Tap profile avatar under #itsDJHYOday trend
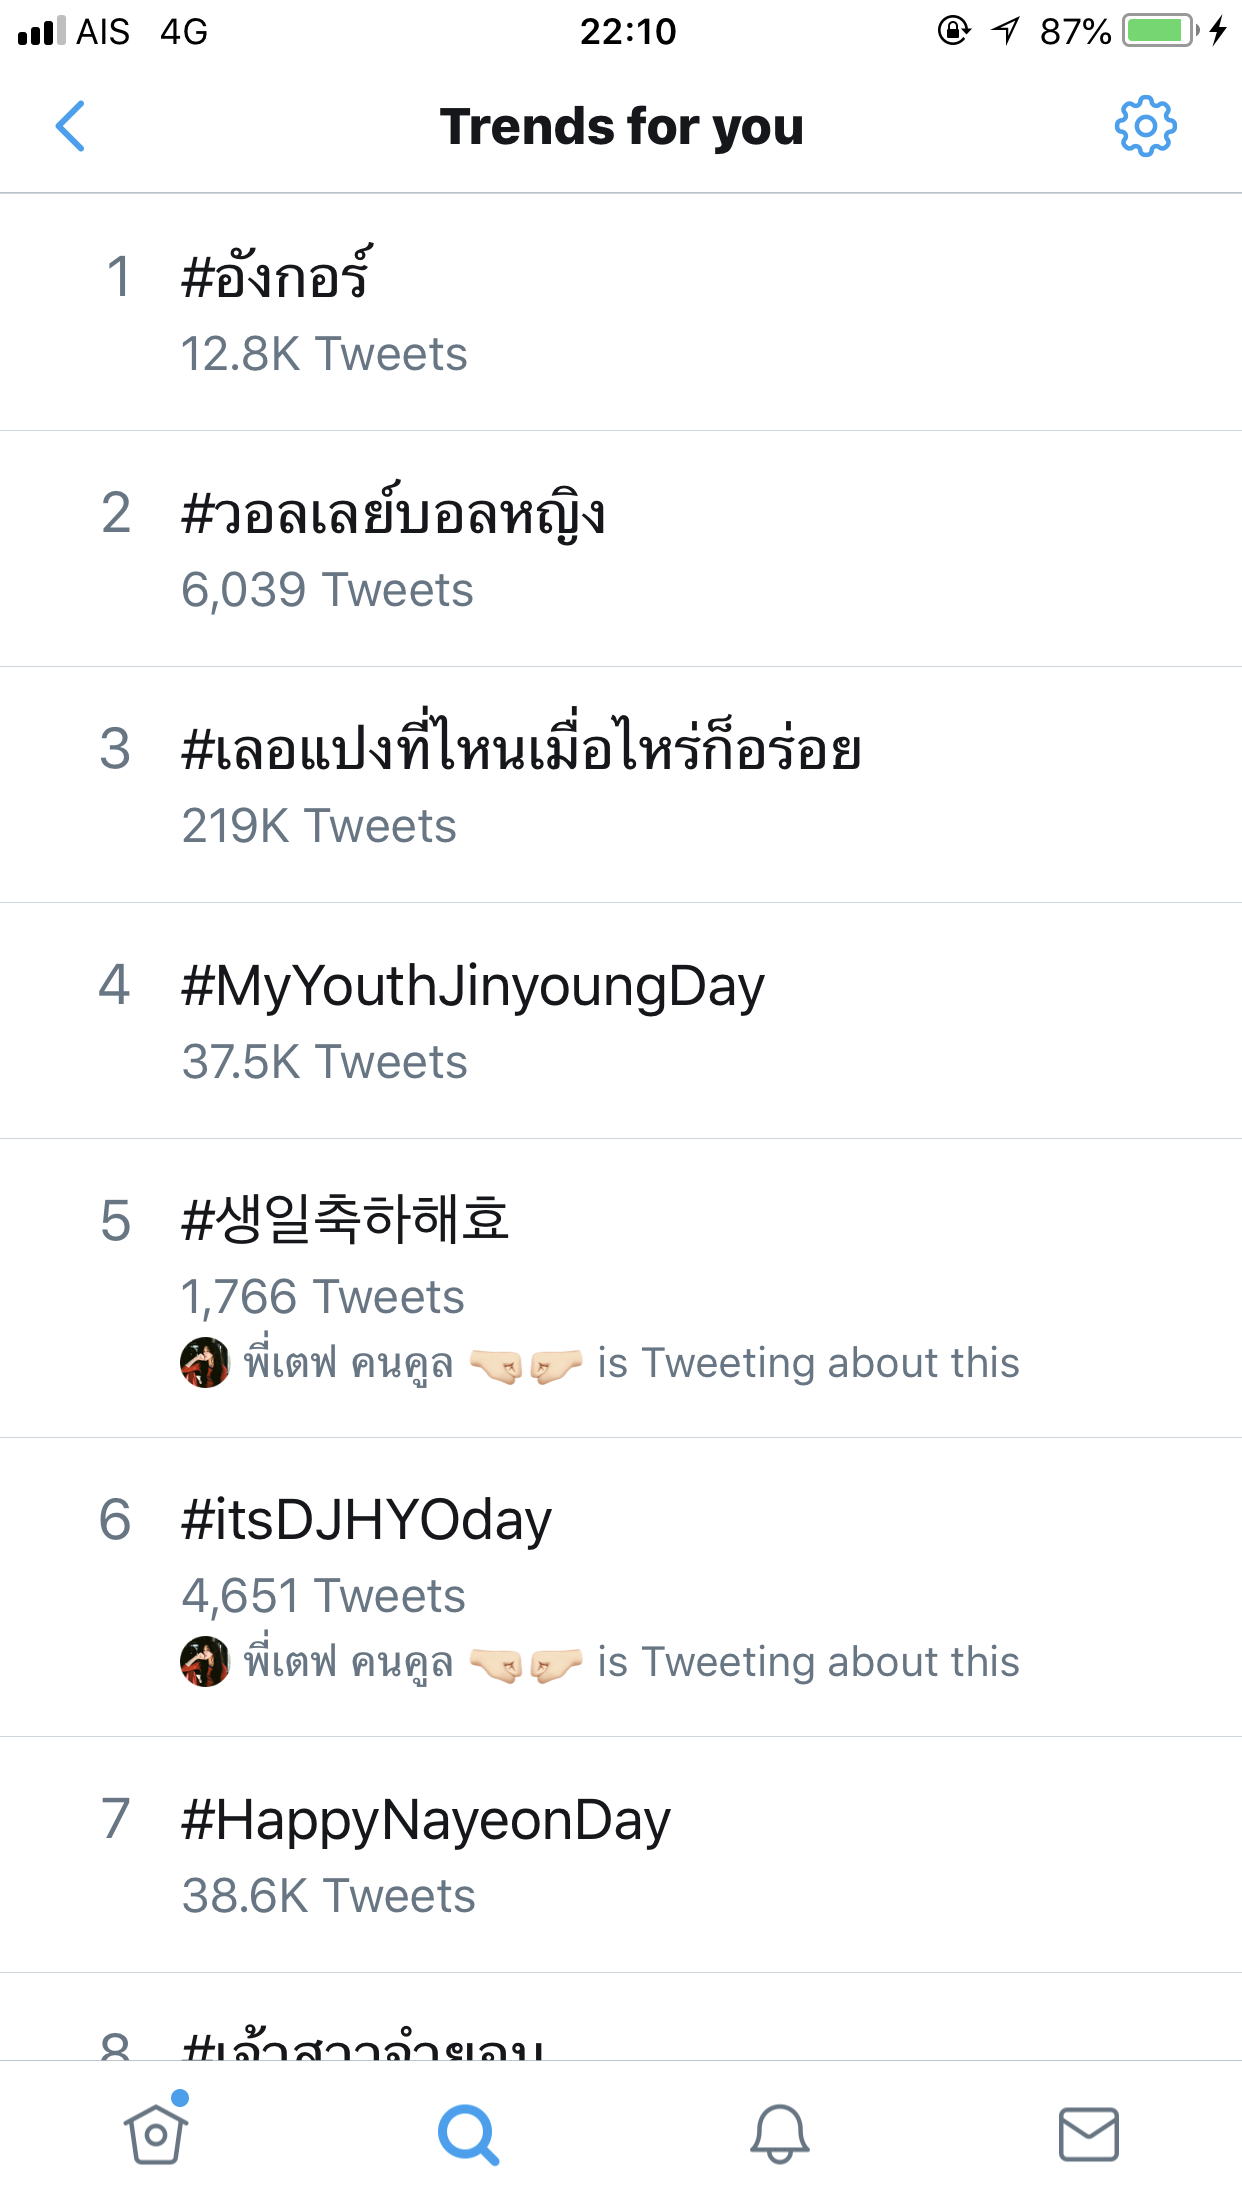Viewport: 1242px width, 2208px height. 205,1662
